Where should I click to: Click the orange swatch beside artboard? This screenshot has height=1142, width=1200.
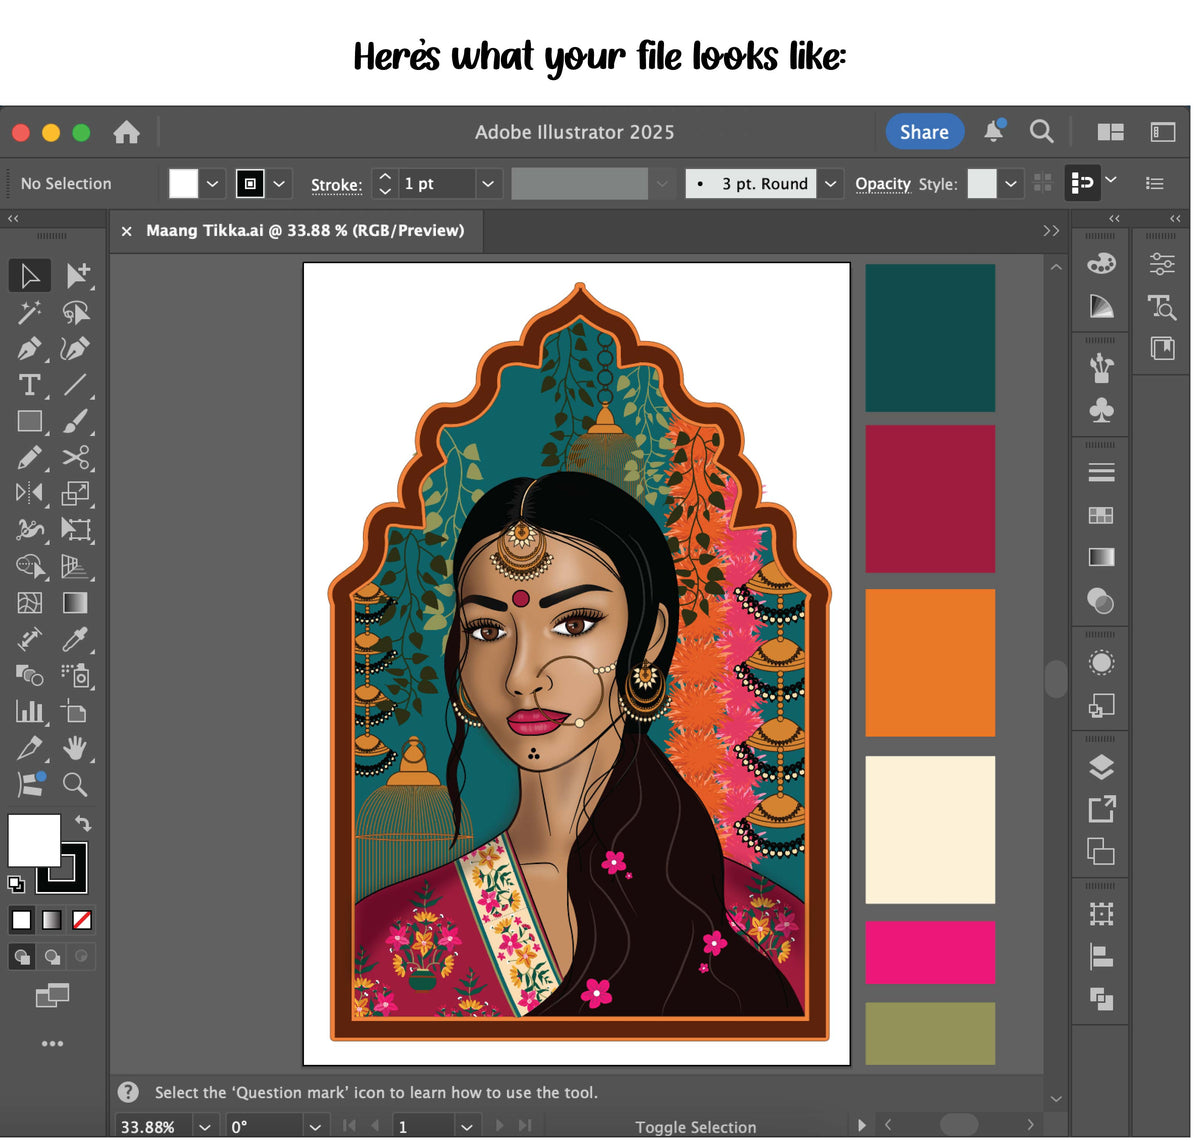click(930, 662)
